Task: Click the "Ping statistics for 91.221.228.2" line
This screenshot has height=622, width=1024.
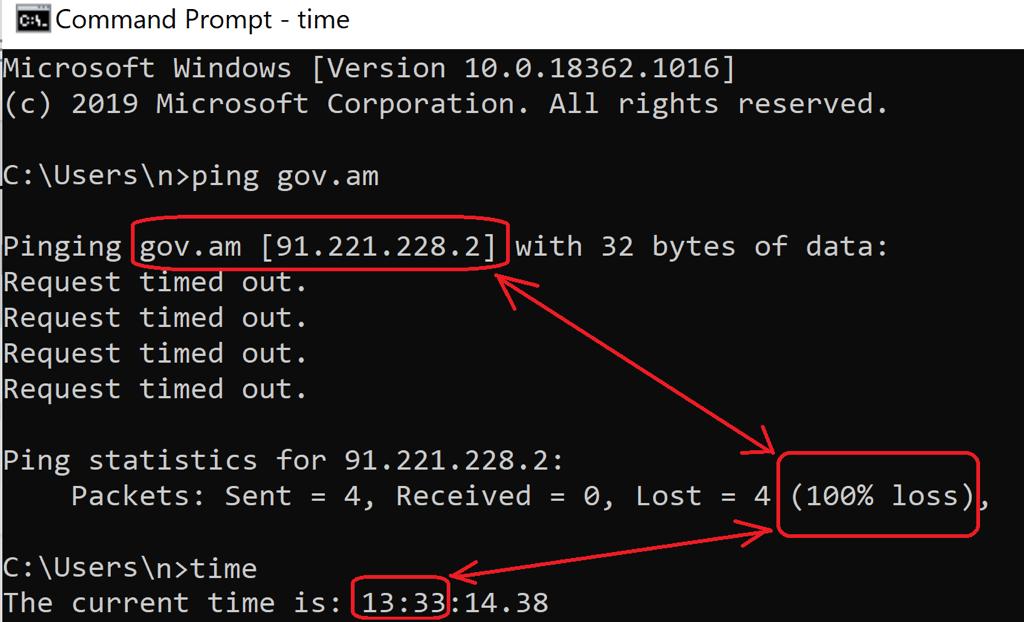Action: pos(284,461)
